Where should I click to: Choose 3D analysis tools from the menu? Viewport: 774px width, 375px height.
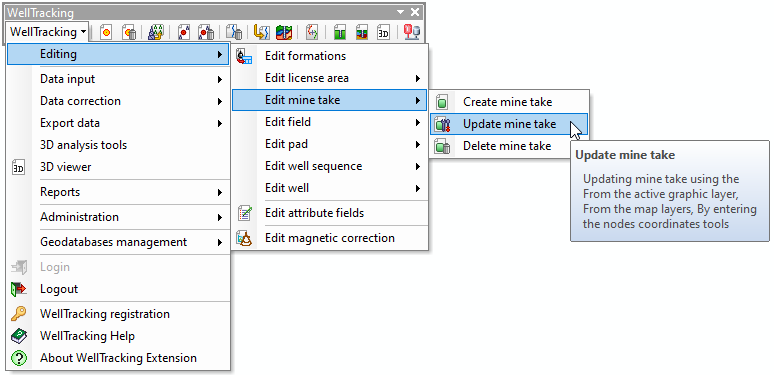(x=118, y=145)
